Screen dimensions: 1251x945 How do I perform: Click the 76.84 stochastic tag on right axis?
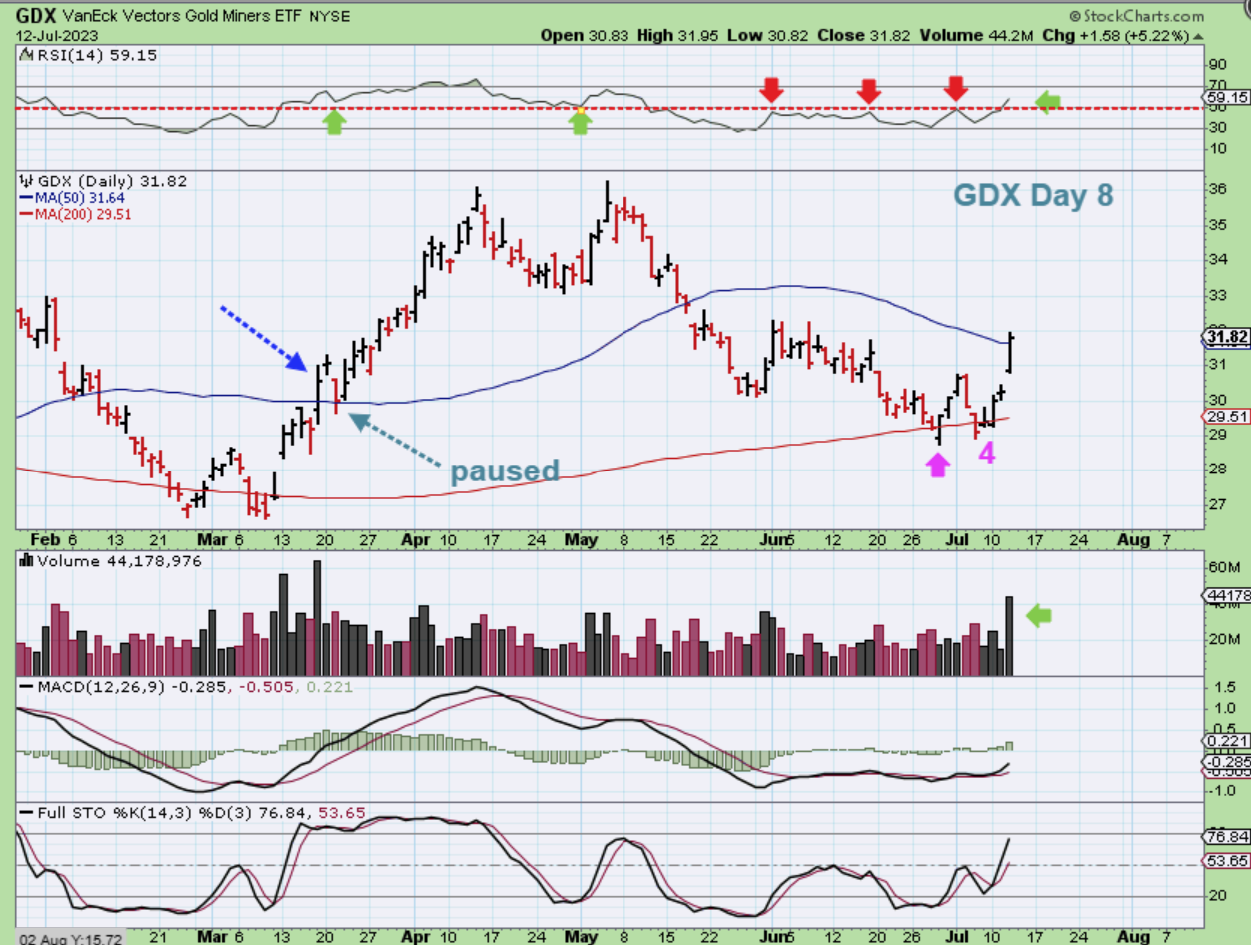1226,837
